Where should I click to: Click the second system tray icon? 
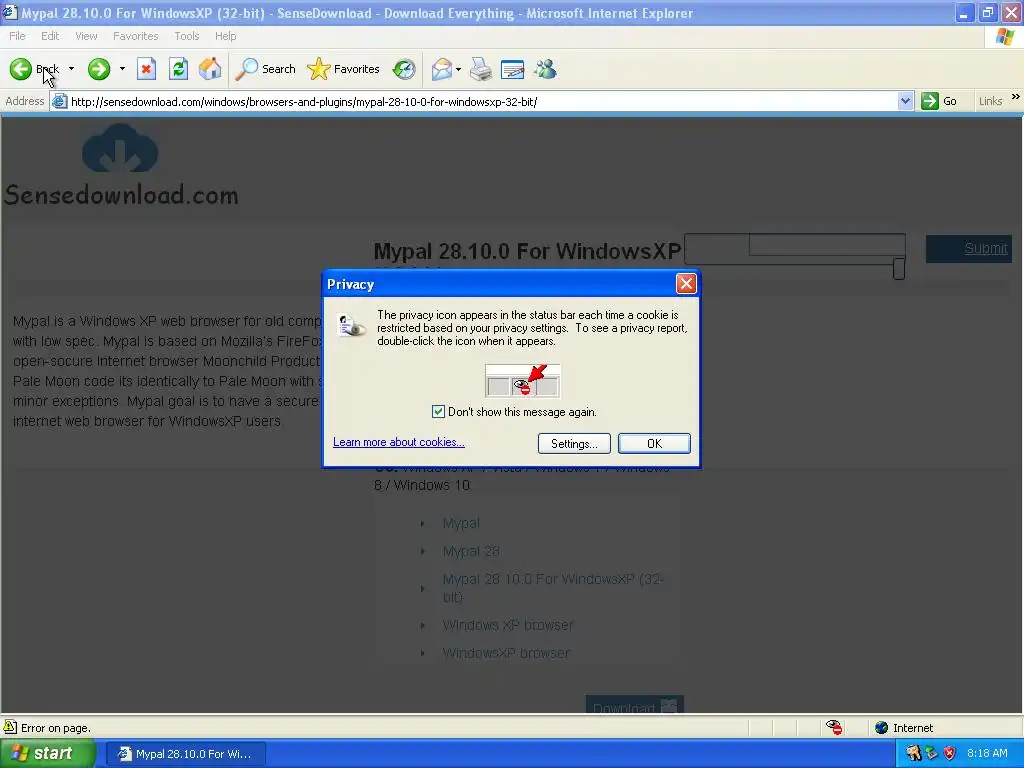[931, 754]
